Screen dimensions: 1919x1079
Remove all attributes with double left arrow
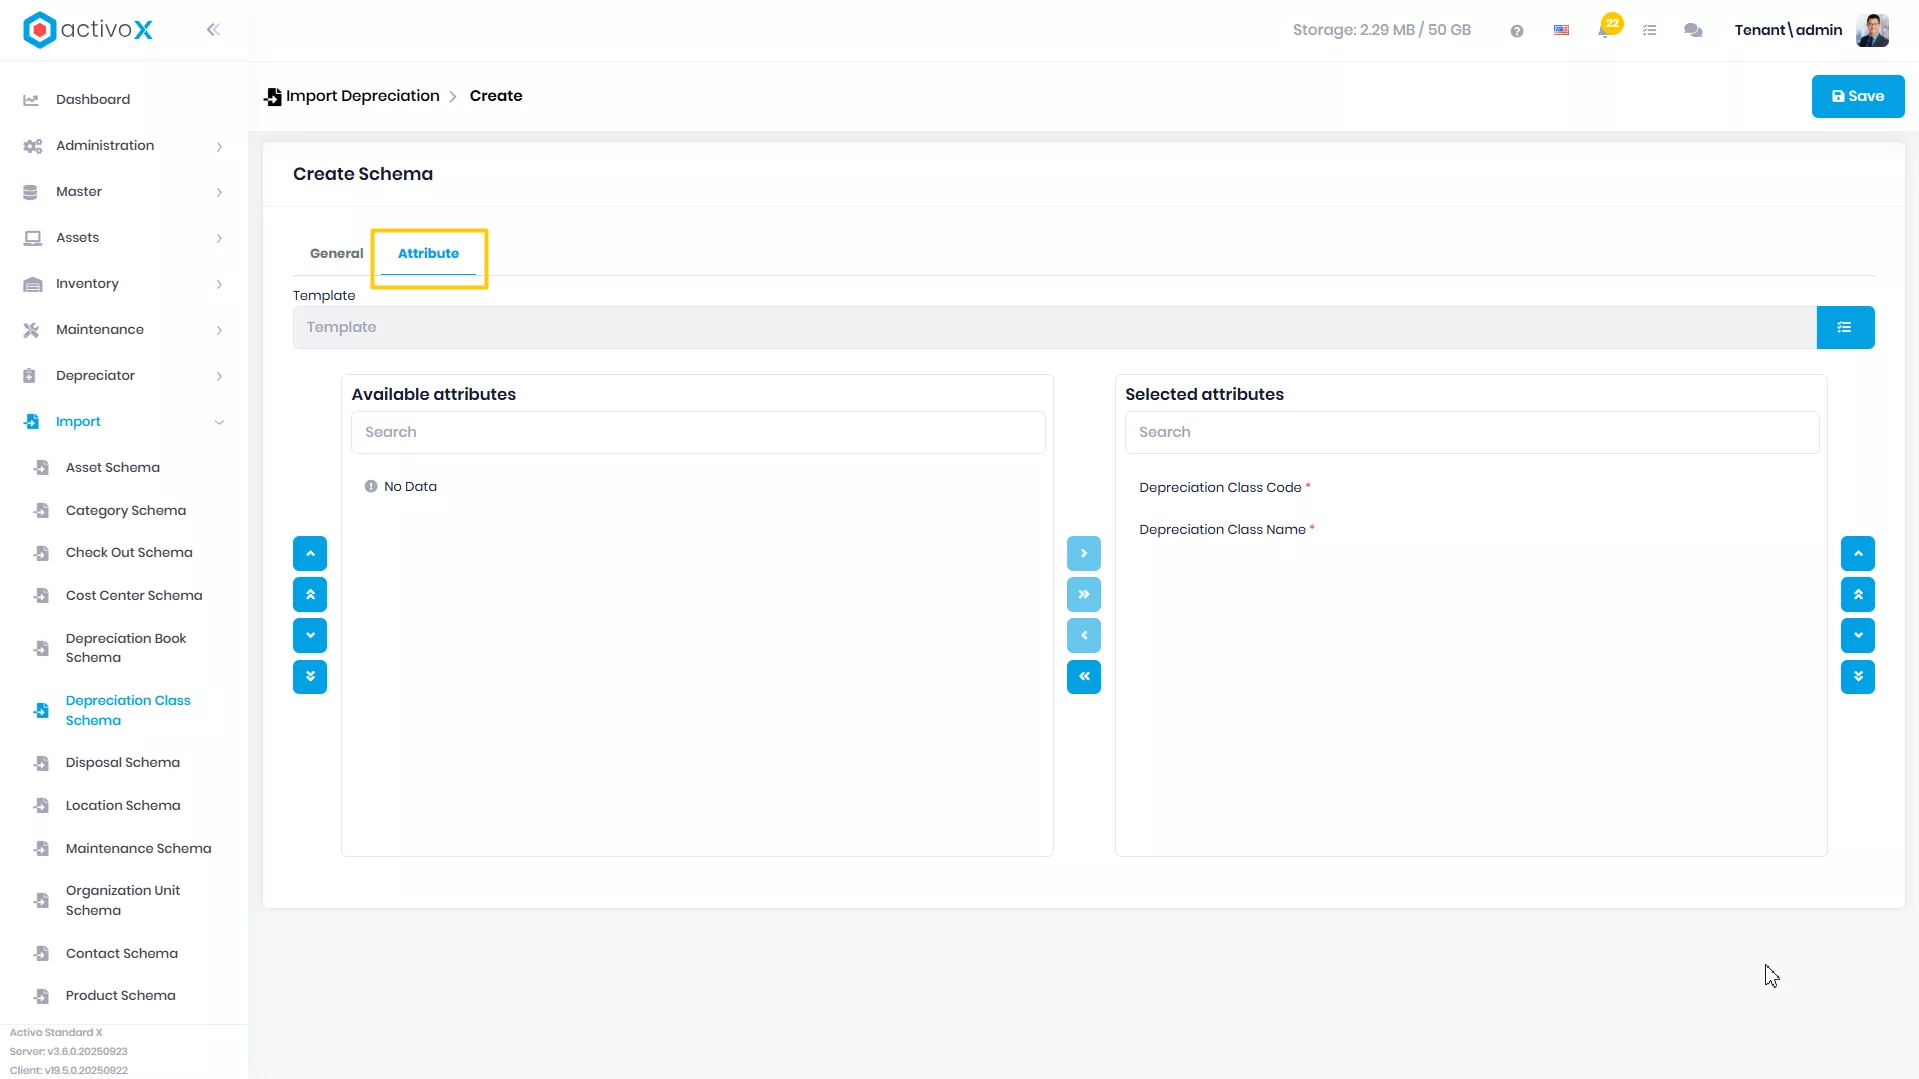coord(1084,677)
